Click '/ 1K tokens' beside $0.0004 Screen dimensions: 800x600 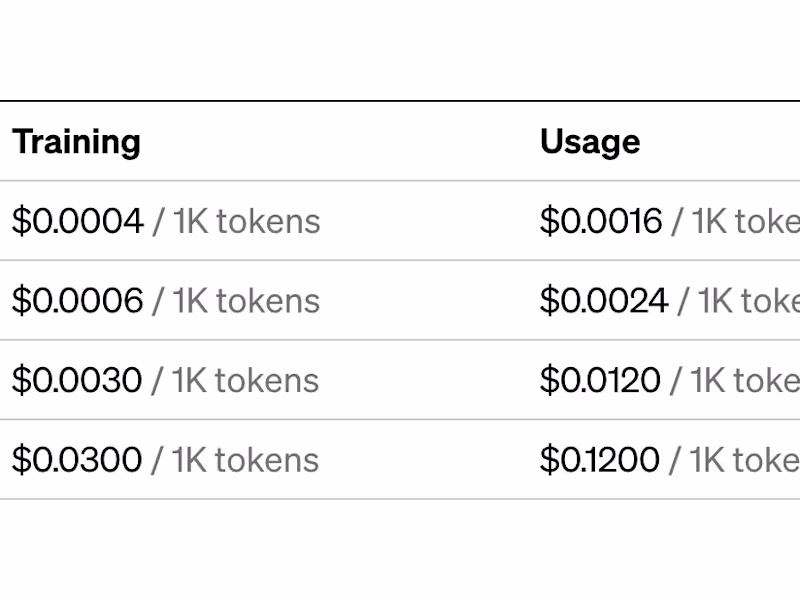click(x=236, y=221)
